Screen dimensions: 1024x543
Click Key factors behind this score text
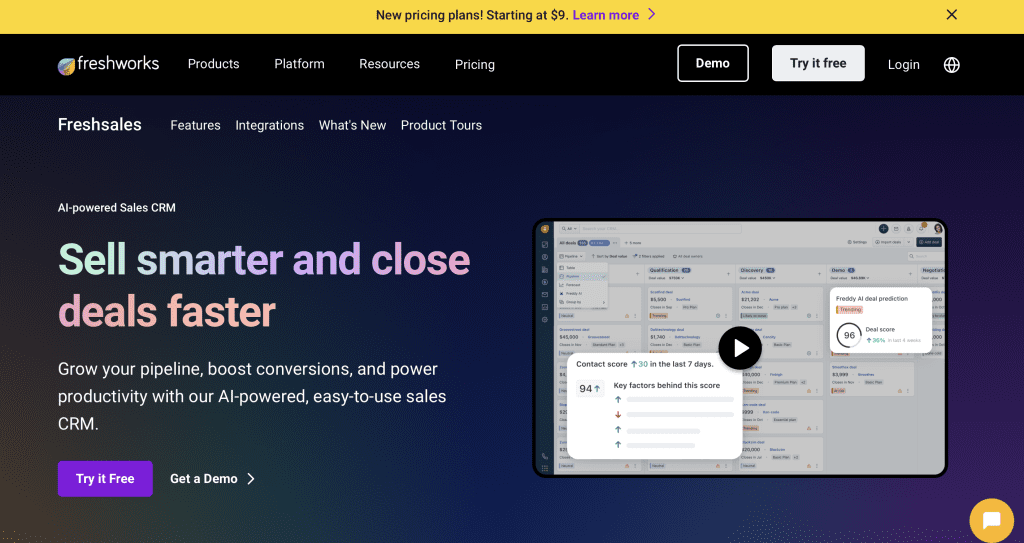[667, 386]
